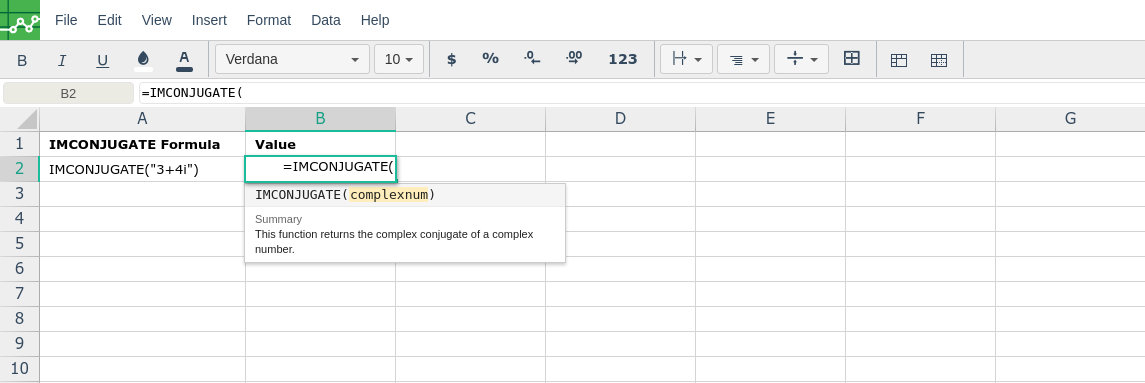Decrease decimal places
This screenshot has width=1145, height=383.
[532, 59]
